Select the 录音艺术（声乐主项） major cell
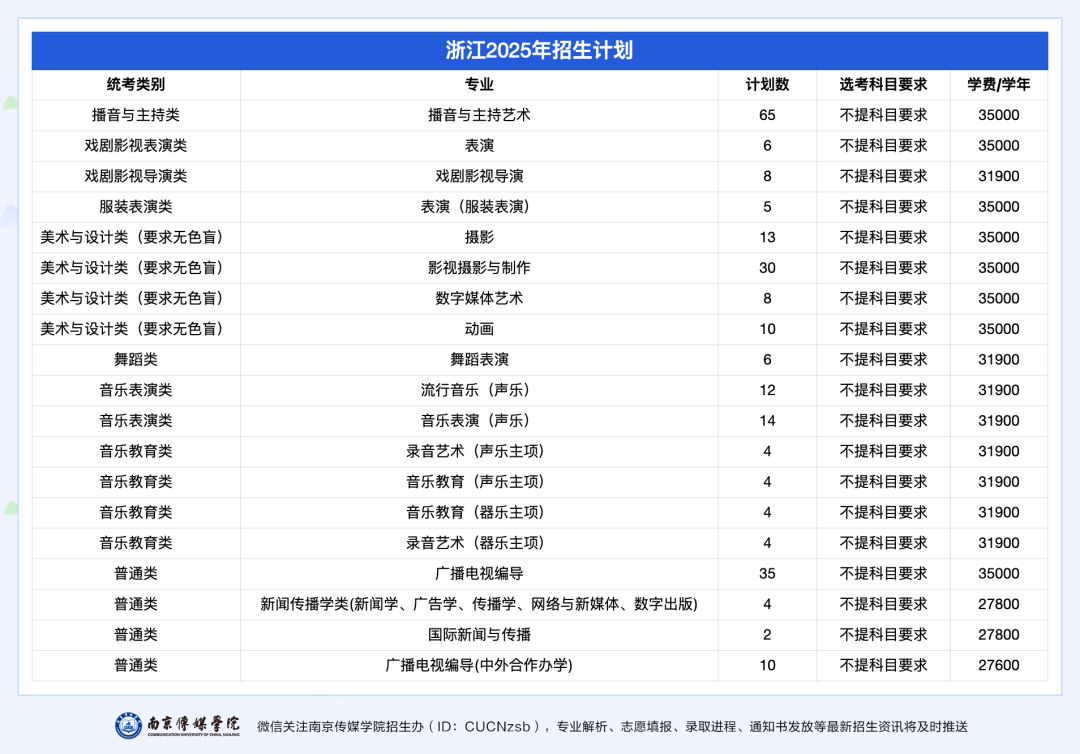1080x754 pixels. [x=479, y=451]
